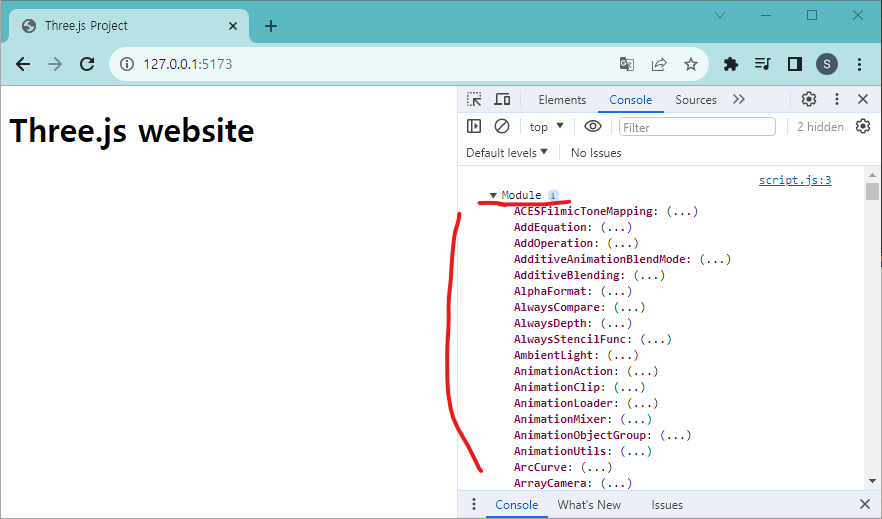Open the top context dropdown
This screenshot has width=882, height=519.
[546, 127]
